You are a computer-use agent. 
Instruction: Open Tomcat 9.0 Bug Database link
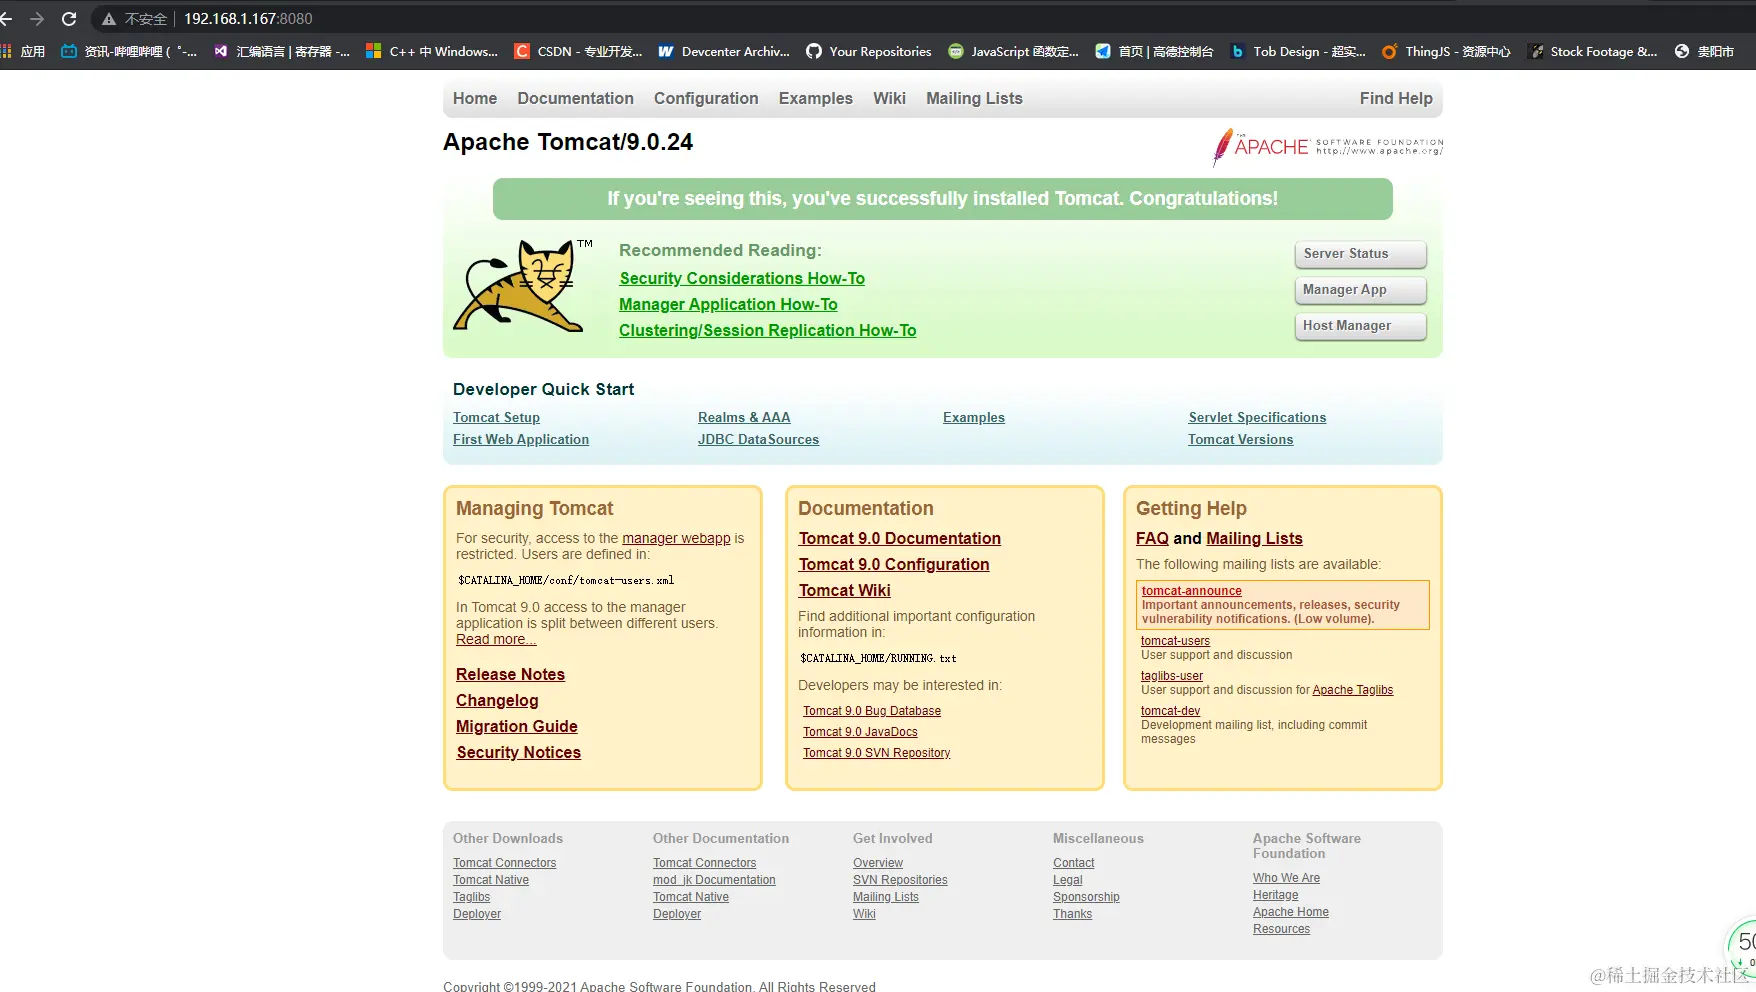pos(872,711)
